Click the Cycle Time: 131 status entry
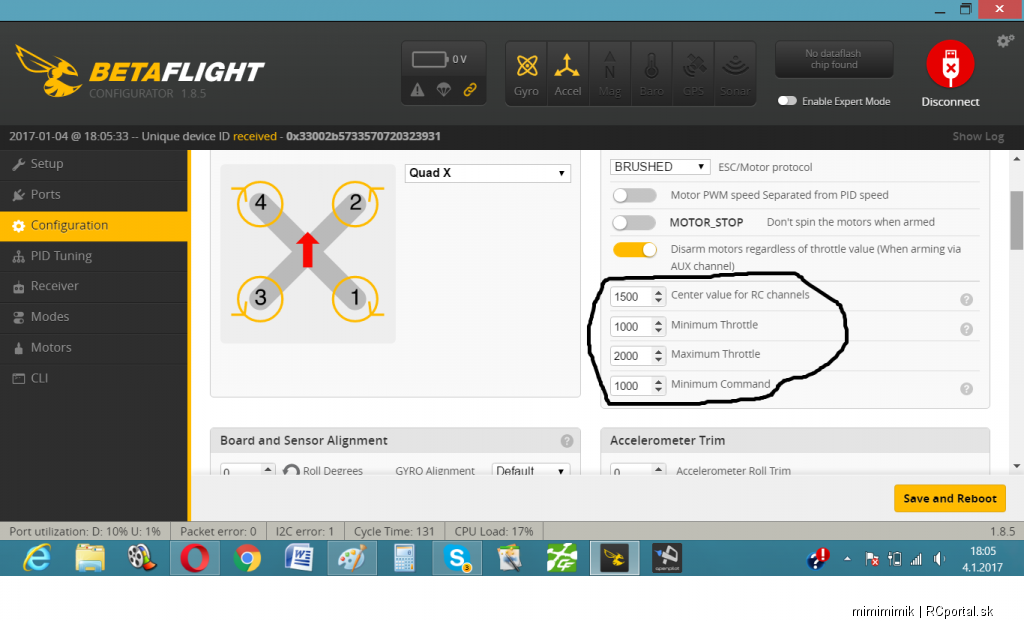The width and height of the screenshot is (1024, 621). [x=394, y=532]
